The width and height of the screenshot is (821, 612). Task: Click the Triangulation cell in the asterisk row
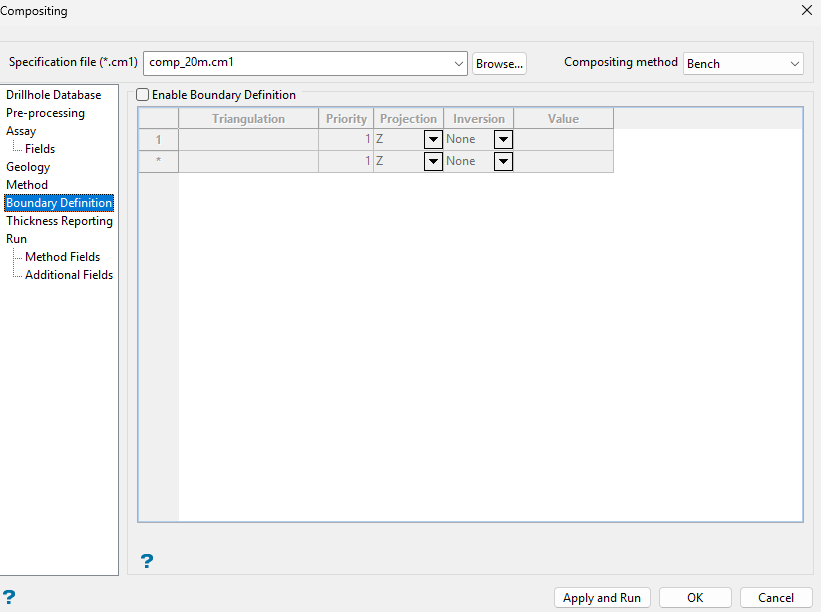click(248, 161)
